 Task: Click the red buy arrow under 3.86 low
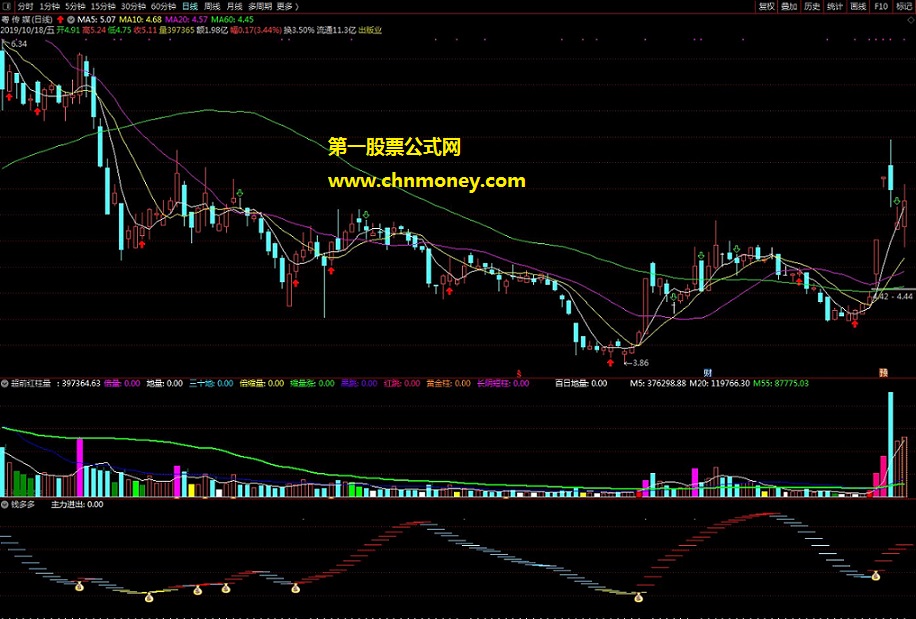pyautogui.click(x=610, y=363)
